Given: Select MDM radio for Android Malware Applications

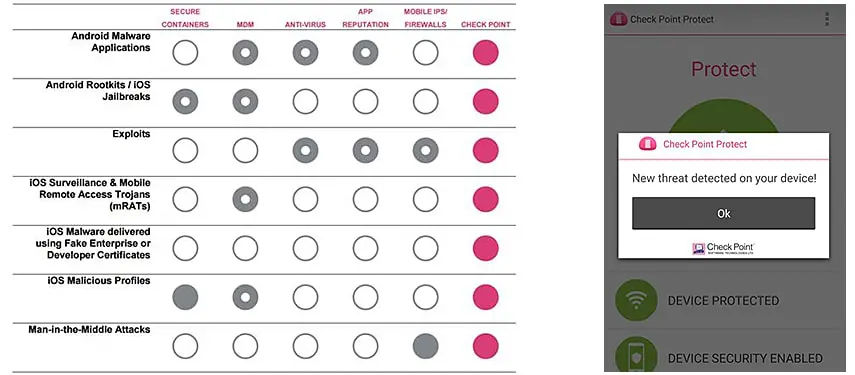Looking at the screenshot, I should pyautogui.click(x=245, y=53).
